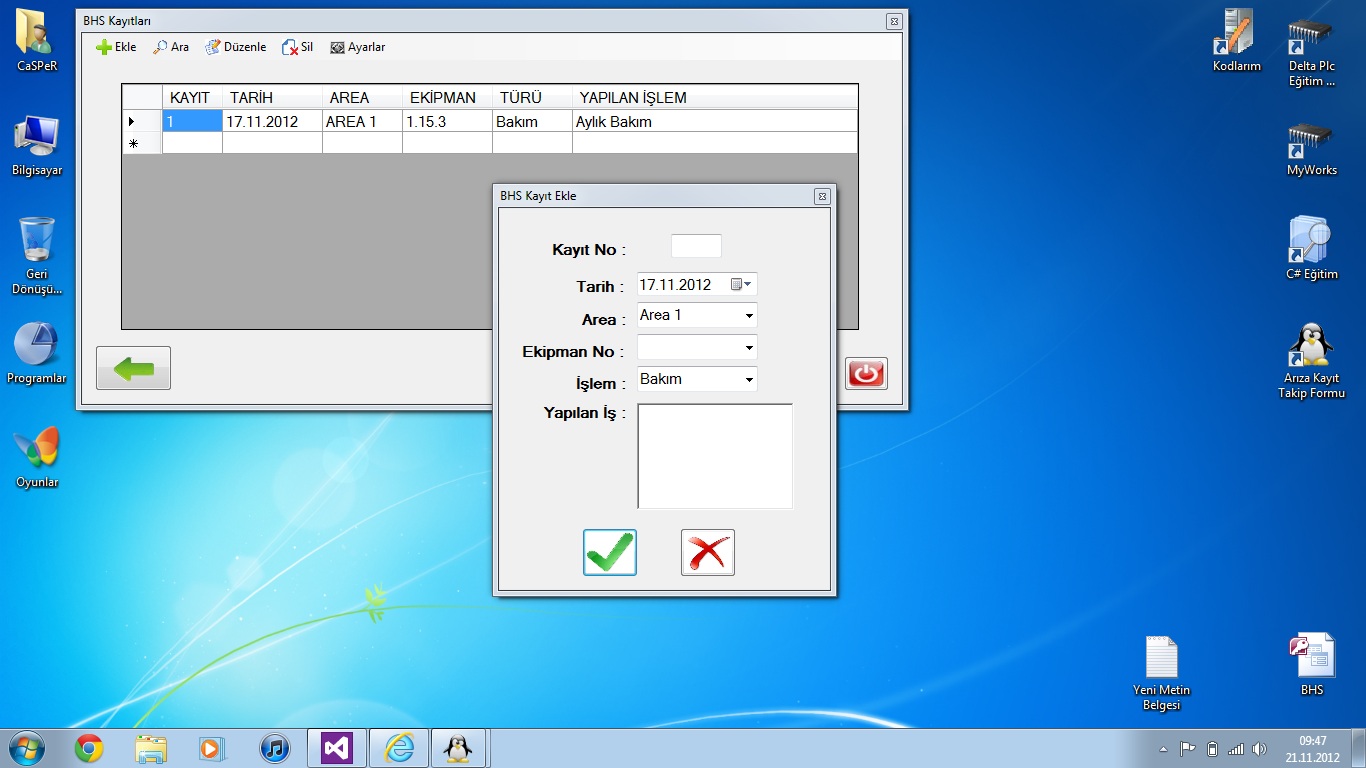Select the highlighted KAYIT cell with value 1
The image size is (1366, 768).
[192, 121]
